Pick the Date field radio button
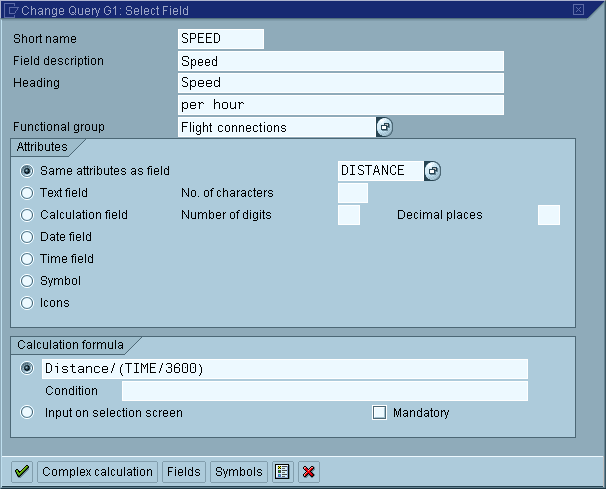This screenshot has height=489, width=606. (27, 237)
